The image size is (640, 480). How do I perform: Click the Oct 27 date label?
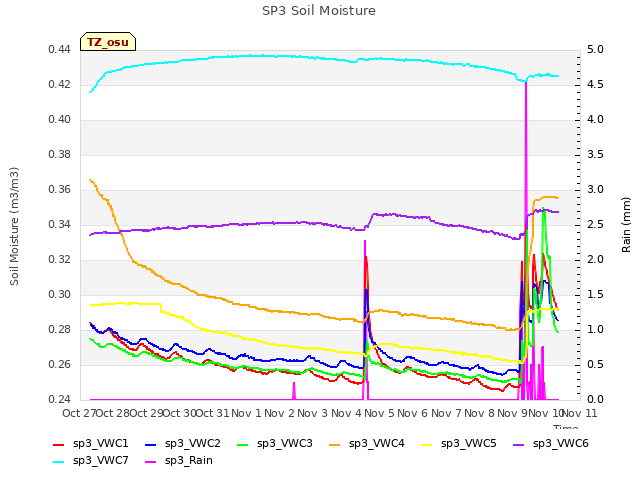click(x=79, y=413)
